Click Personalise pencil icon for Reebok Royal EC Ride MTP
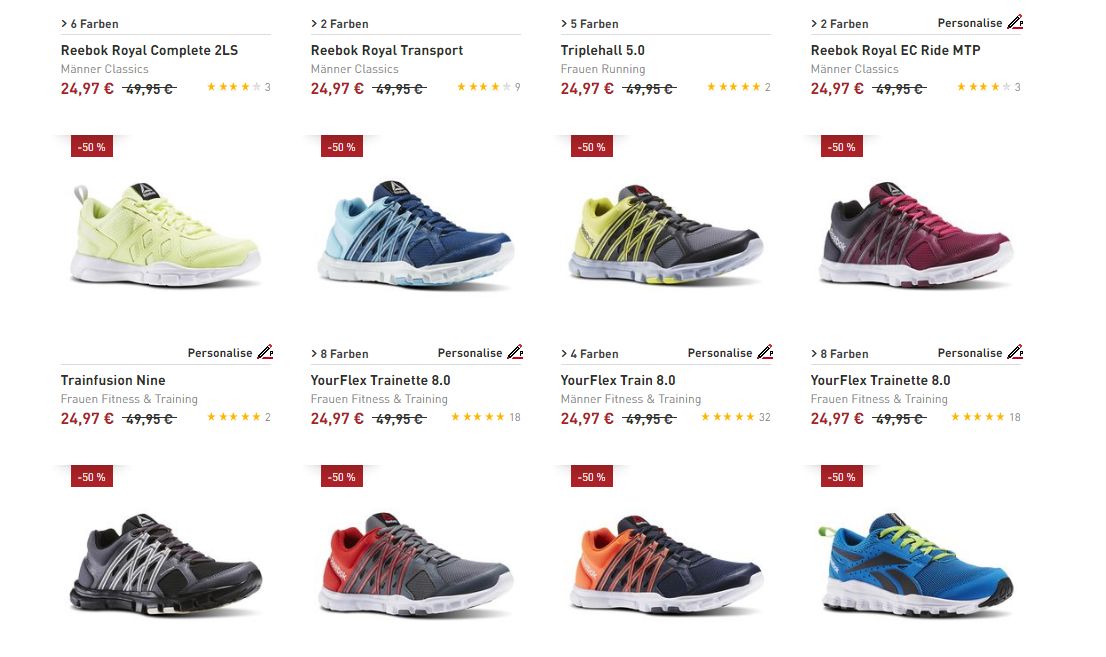This screenshot has height=657, width=1106. (x=1015, y=23)
